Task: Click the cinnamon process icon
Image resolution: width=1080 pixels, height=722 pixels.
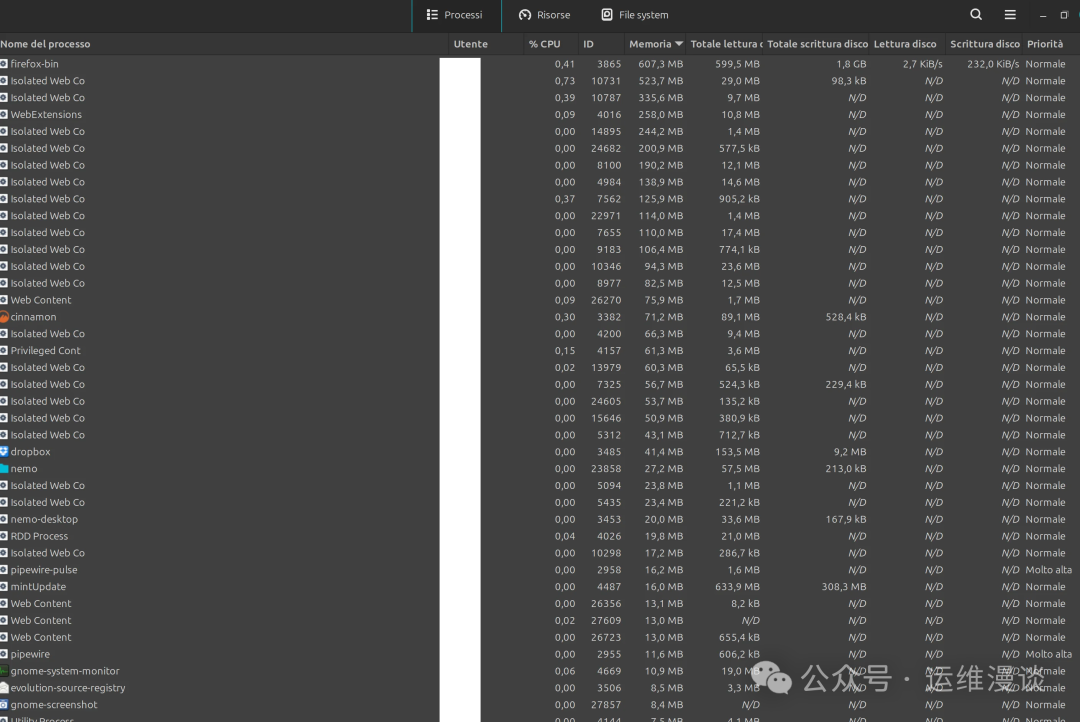Action: [4, 317]
